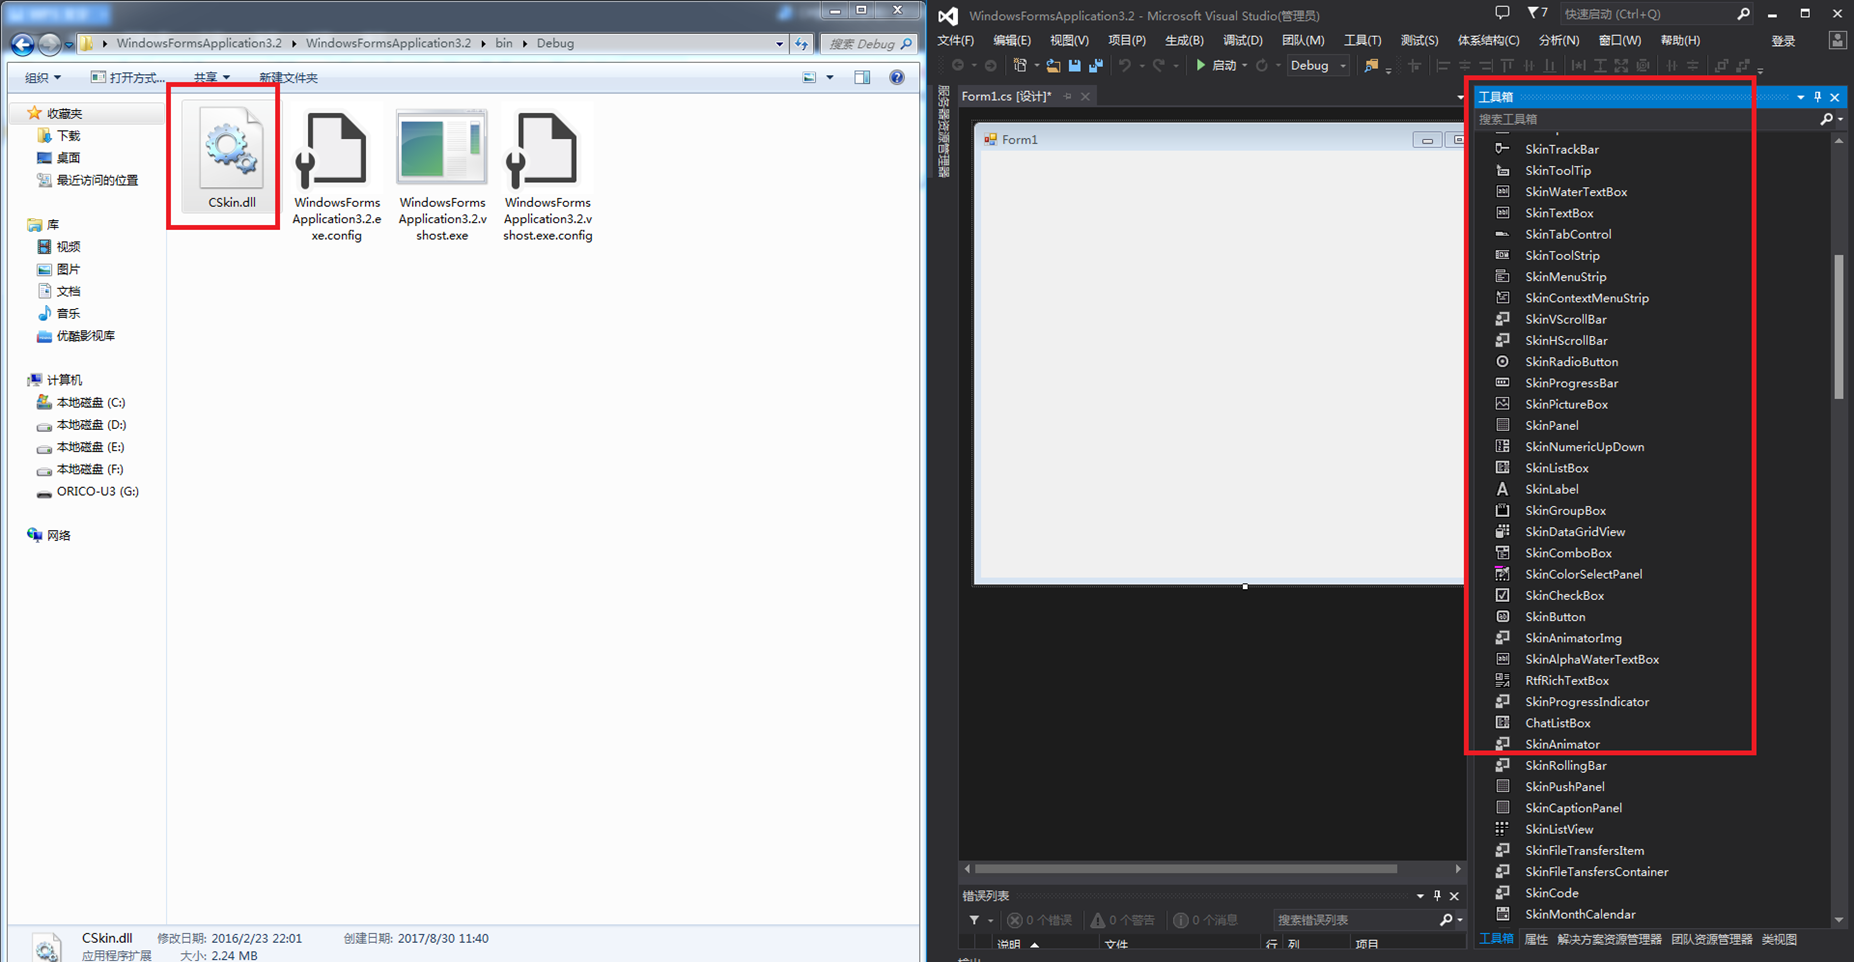
Task: Open 共享 dropdown in Explorer toolbar
Action: [211, 77]
